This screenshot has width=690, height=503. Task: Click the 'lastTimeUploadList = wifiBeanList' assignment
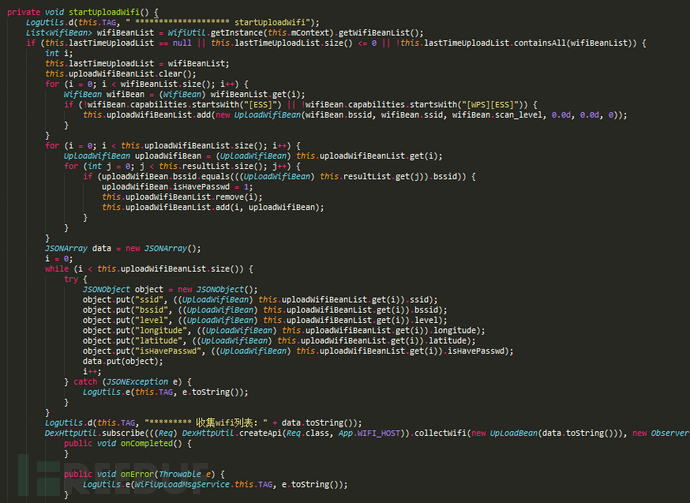[137, 64]
